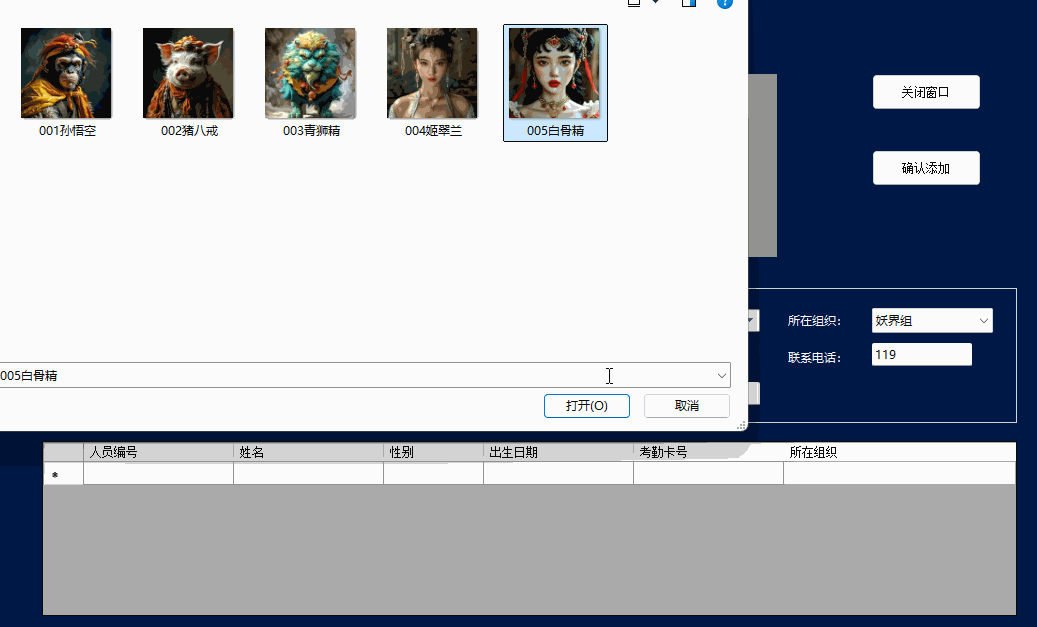Screen dimensions: 1037x627
Task: Click the 确认添加 button
Action: tap(926, 168)
